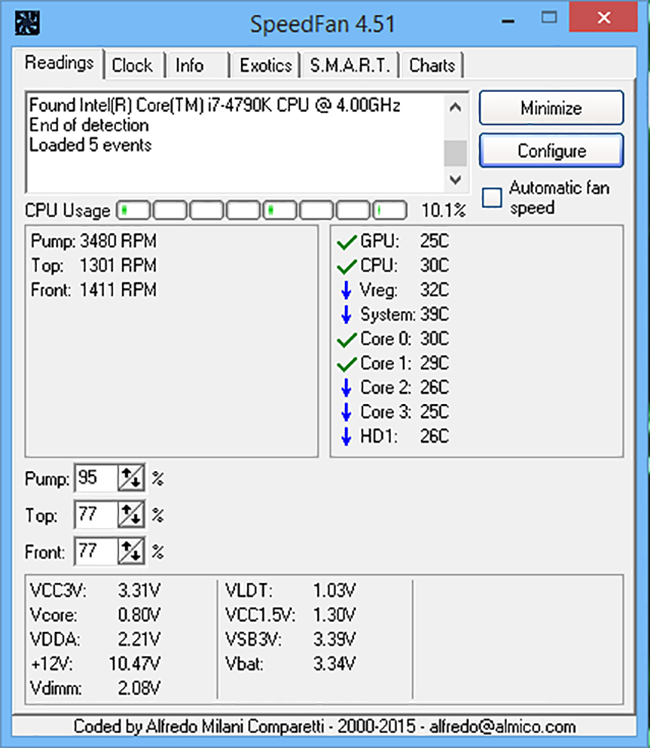650x748 pixels.
Task: Click the 'Top: 1301 RPM' reading
Action: click(93, 266)
